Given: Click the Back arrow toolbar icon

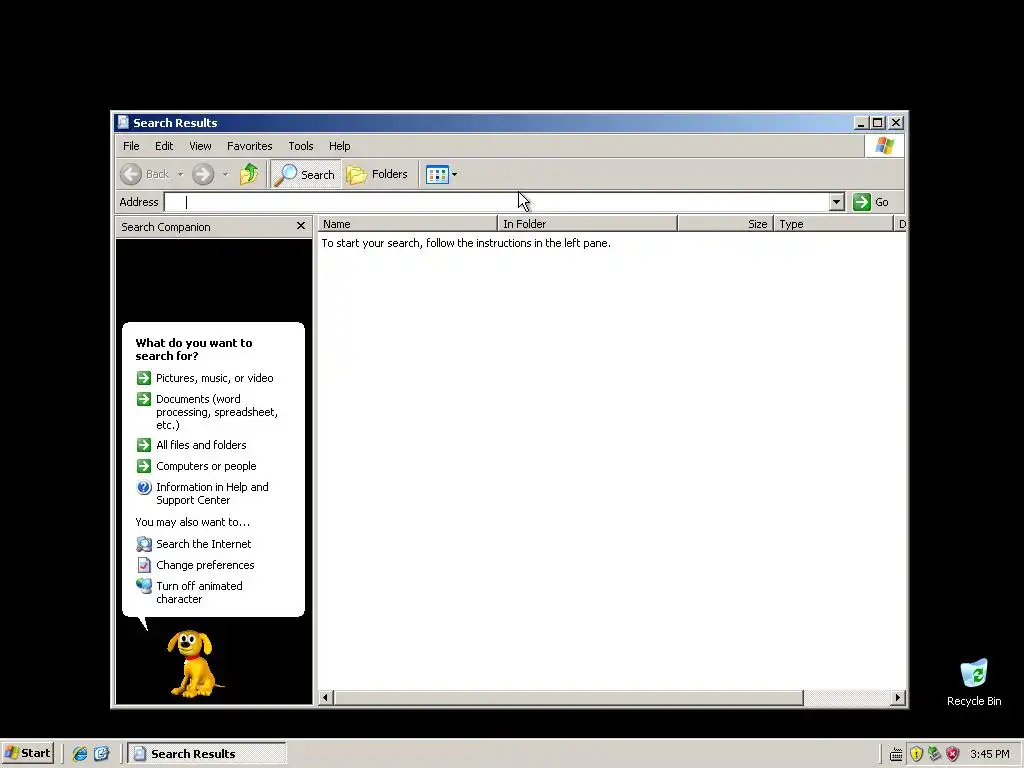Looking at the screenshot, I should point(131,174).
